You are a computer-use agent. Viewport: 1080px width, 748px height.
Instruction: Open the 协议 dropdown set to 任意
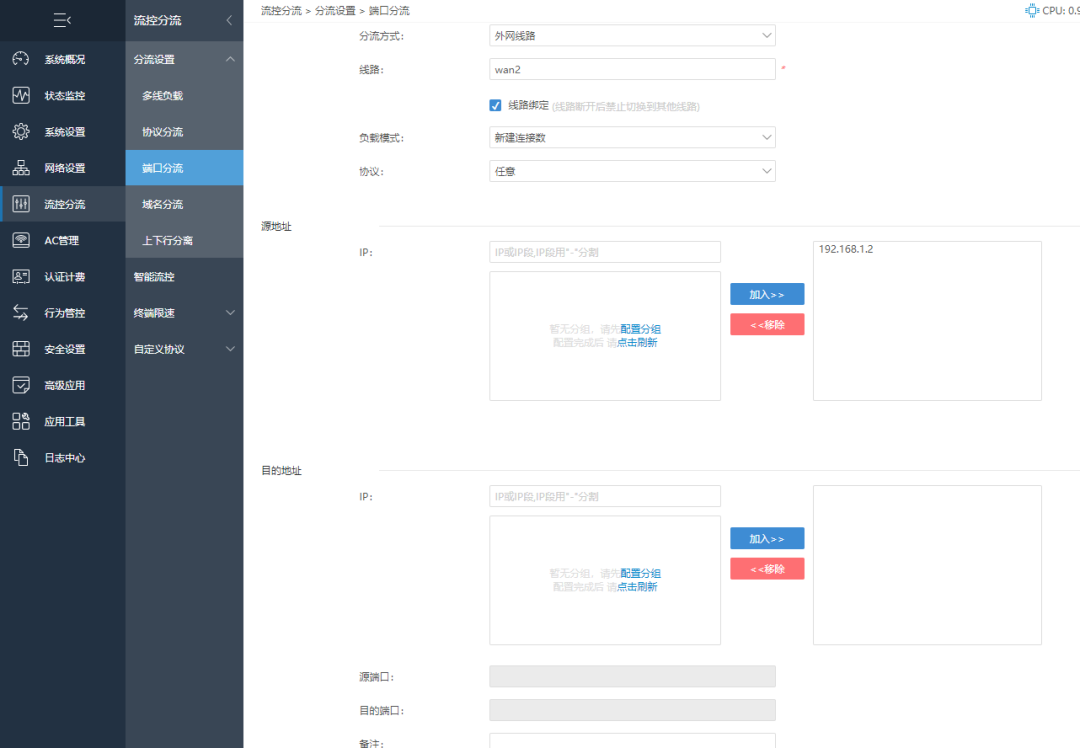point(632,172)
